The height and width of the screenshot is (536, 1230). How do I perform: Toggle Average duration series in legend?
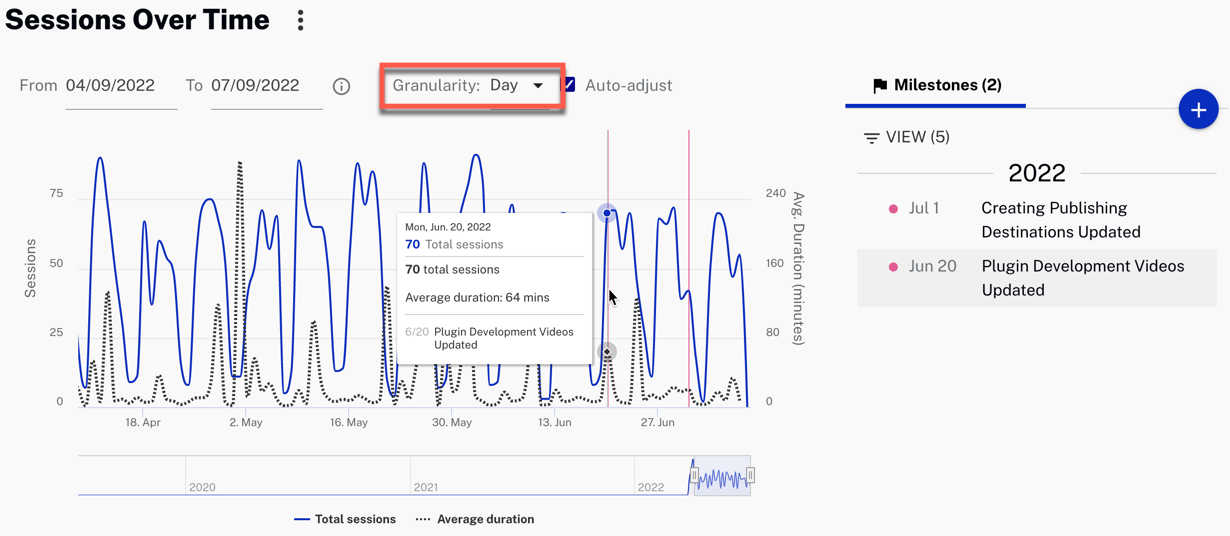pos(475,519)
